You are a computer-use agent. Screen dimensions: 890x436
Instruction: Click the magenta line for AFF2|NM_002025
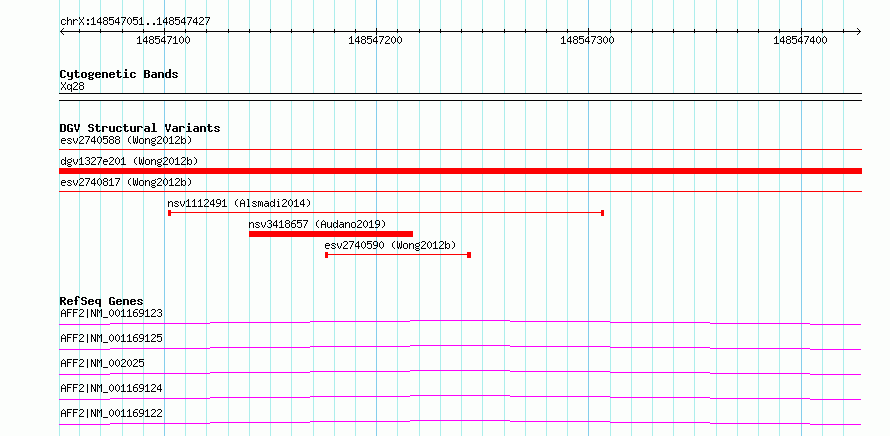pos(461,372)
